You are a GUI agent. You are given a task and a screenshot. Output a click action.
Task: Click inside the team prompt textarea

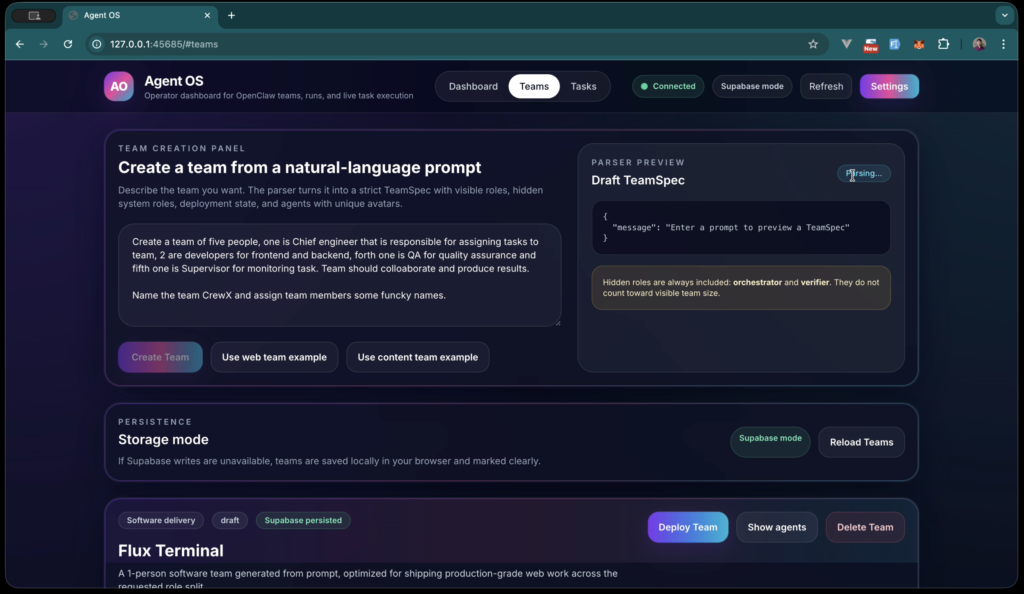[x=340, y=275]
